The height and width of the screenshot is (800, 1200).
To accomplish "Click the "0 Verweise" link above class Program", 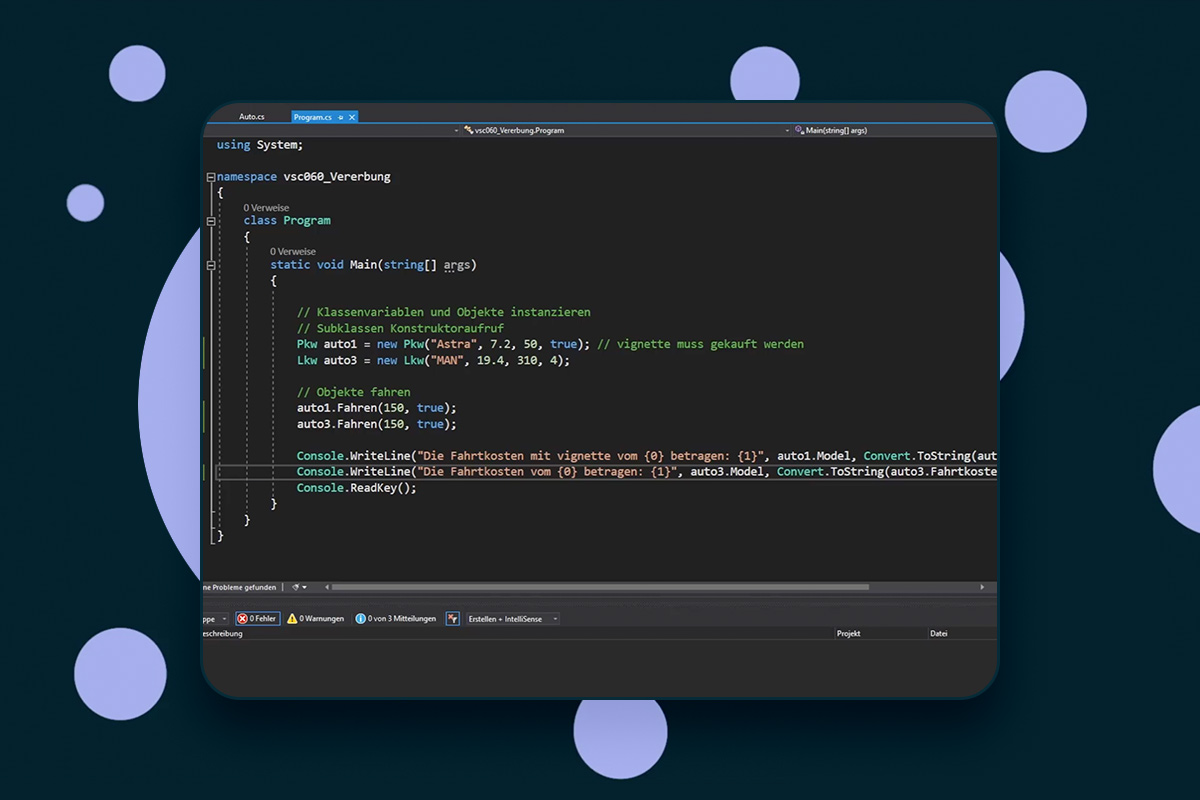I will (x=266, y=207).
